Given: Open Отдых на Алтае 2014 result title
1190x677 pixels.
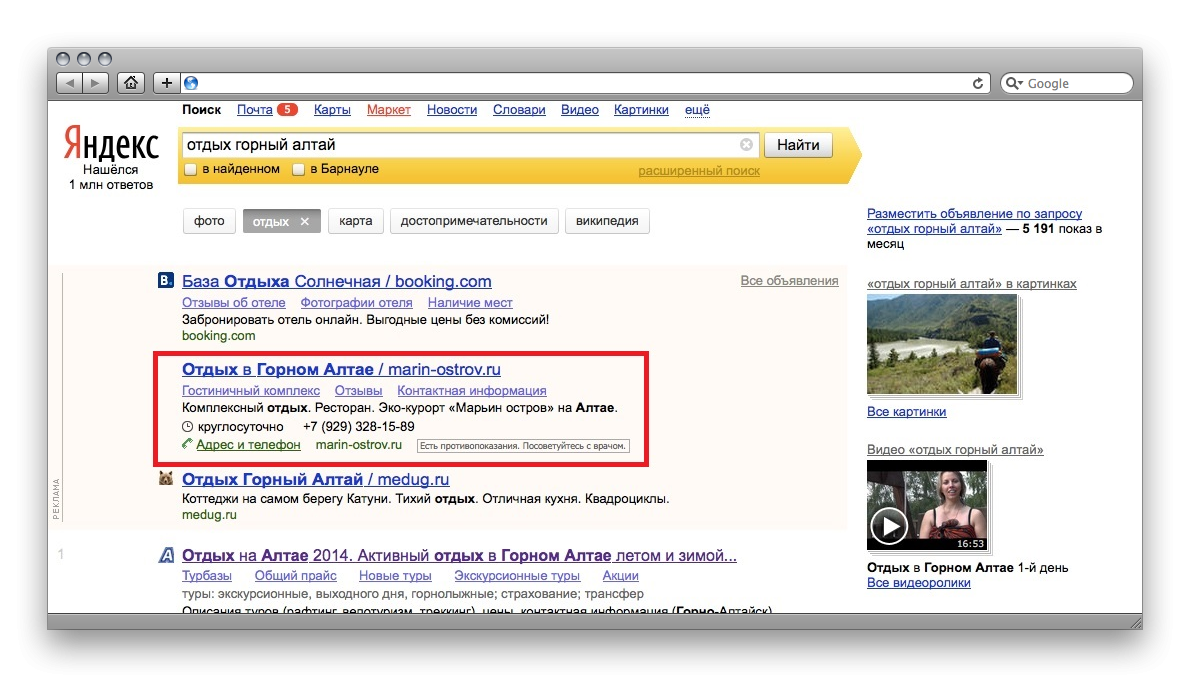Looking at the screenshot, I should click(459, 556).
